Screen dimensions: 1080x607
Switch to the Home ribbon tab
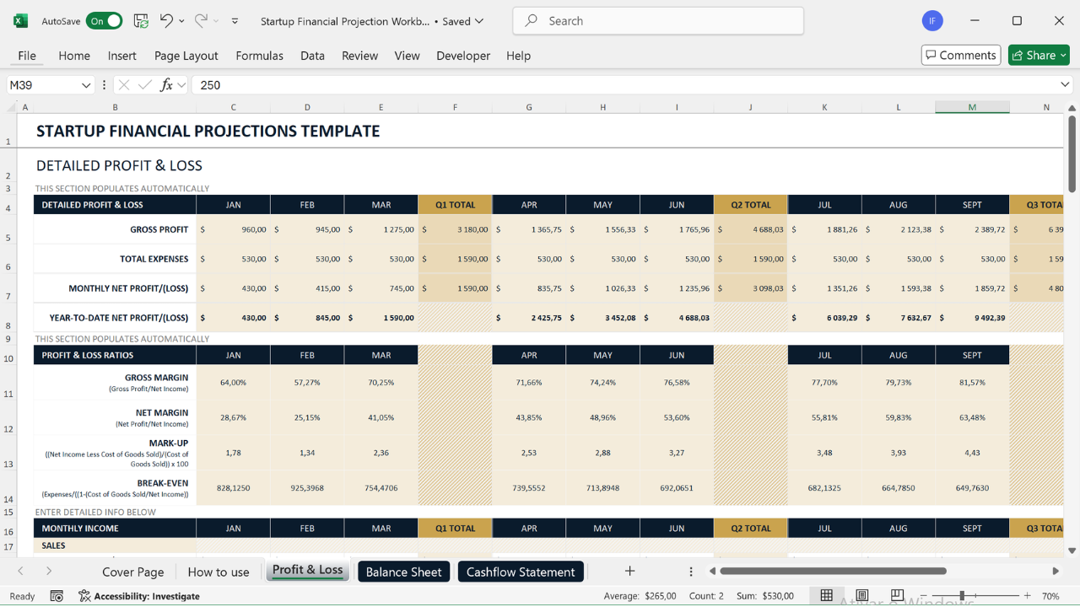pos(74,56)
